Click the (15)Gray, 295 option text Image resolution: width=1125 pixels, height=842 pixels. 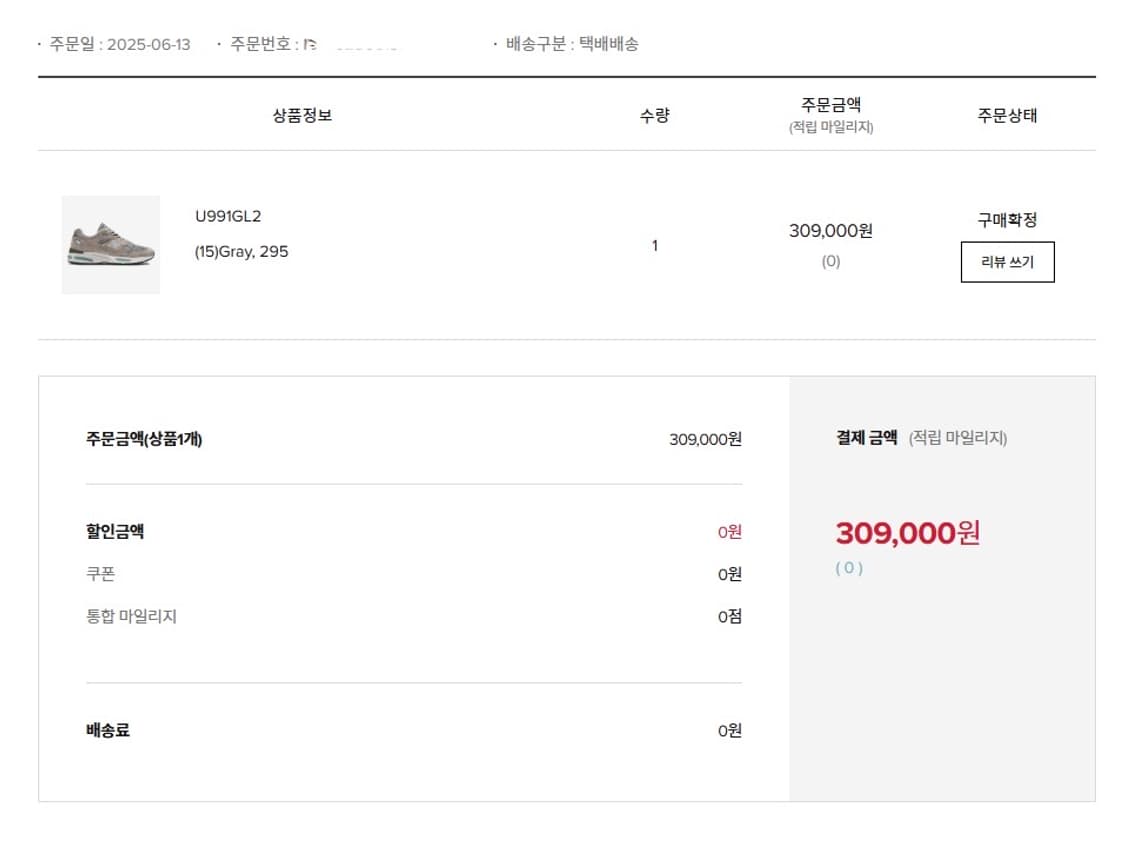(241, 252)
